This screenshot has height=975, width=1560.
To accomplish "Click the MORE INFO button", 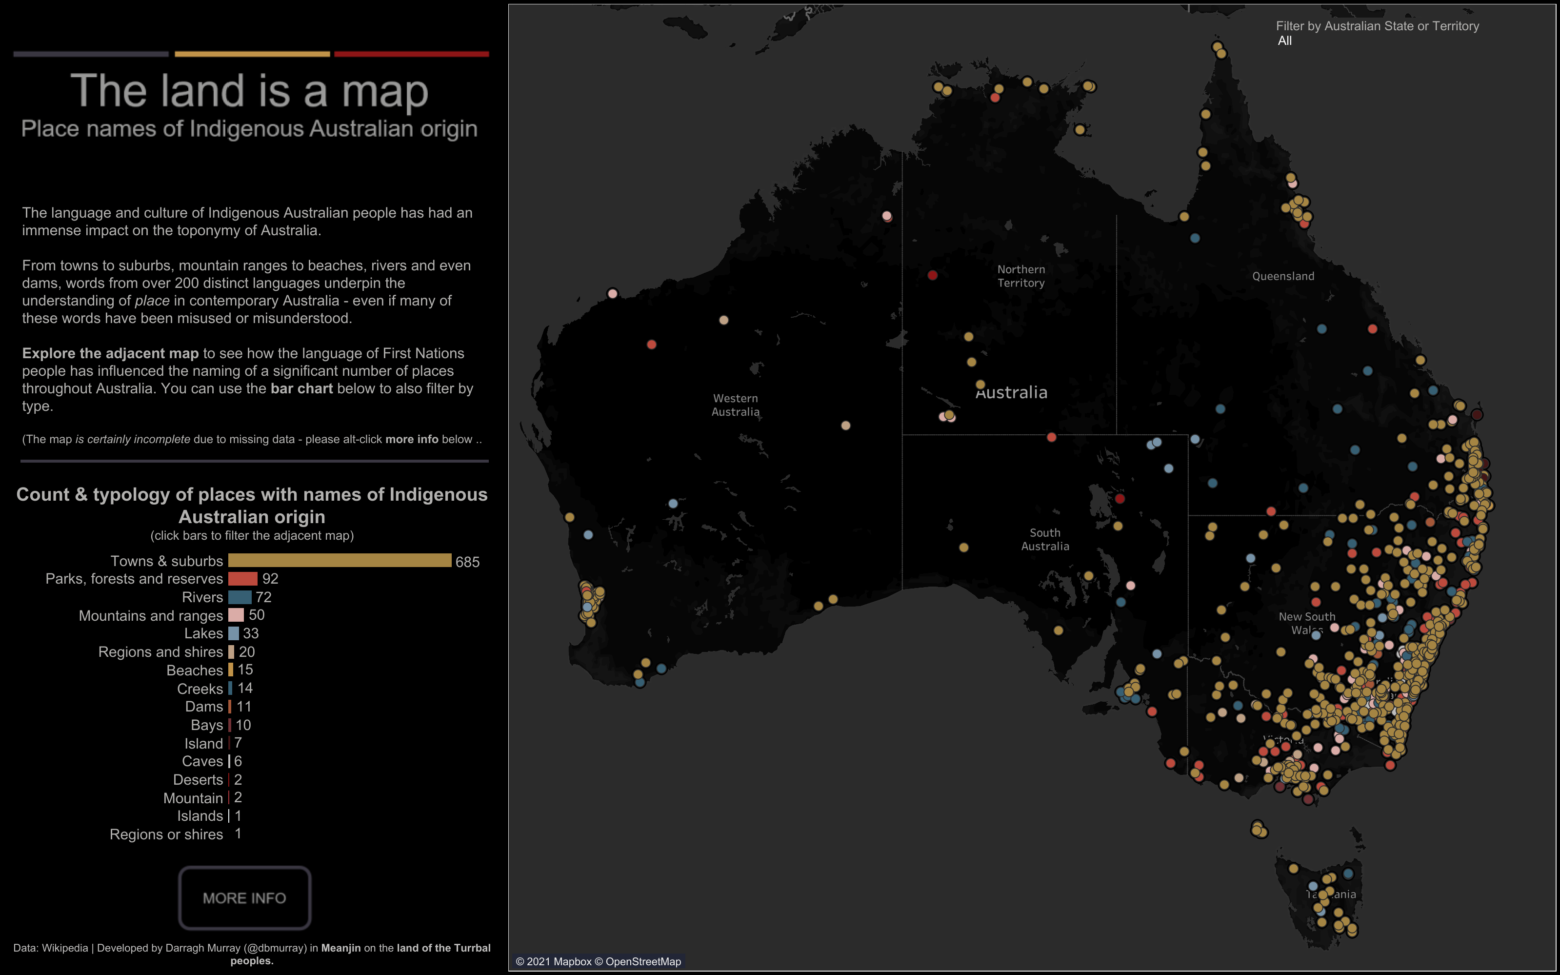I will (245, 898).
